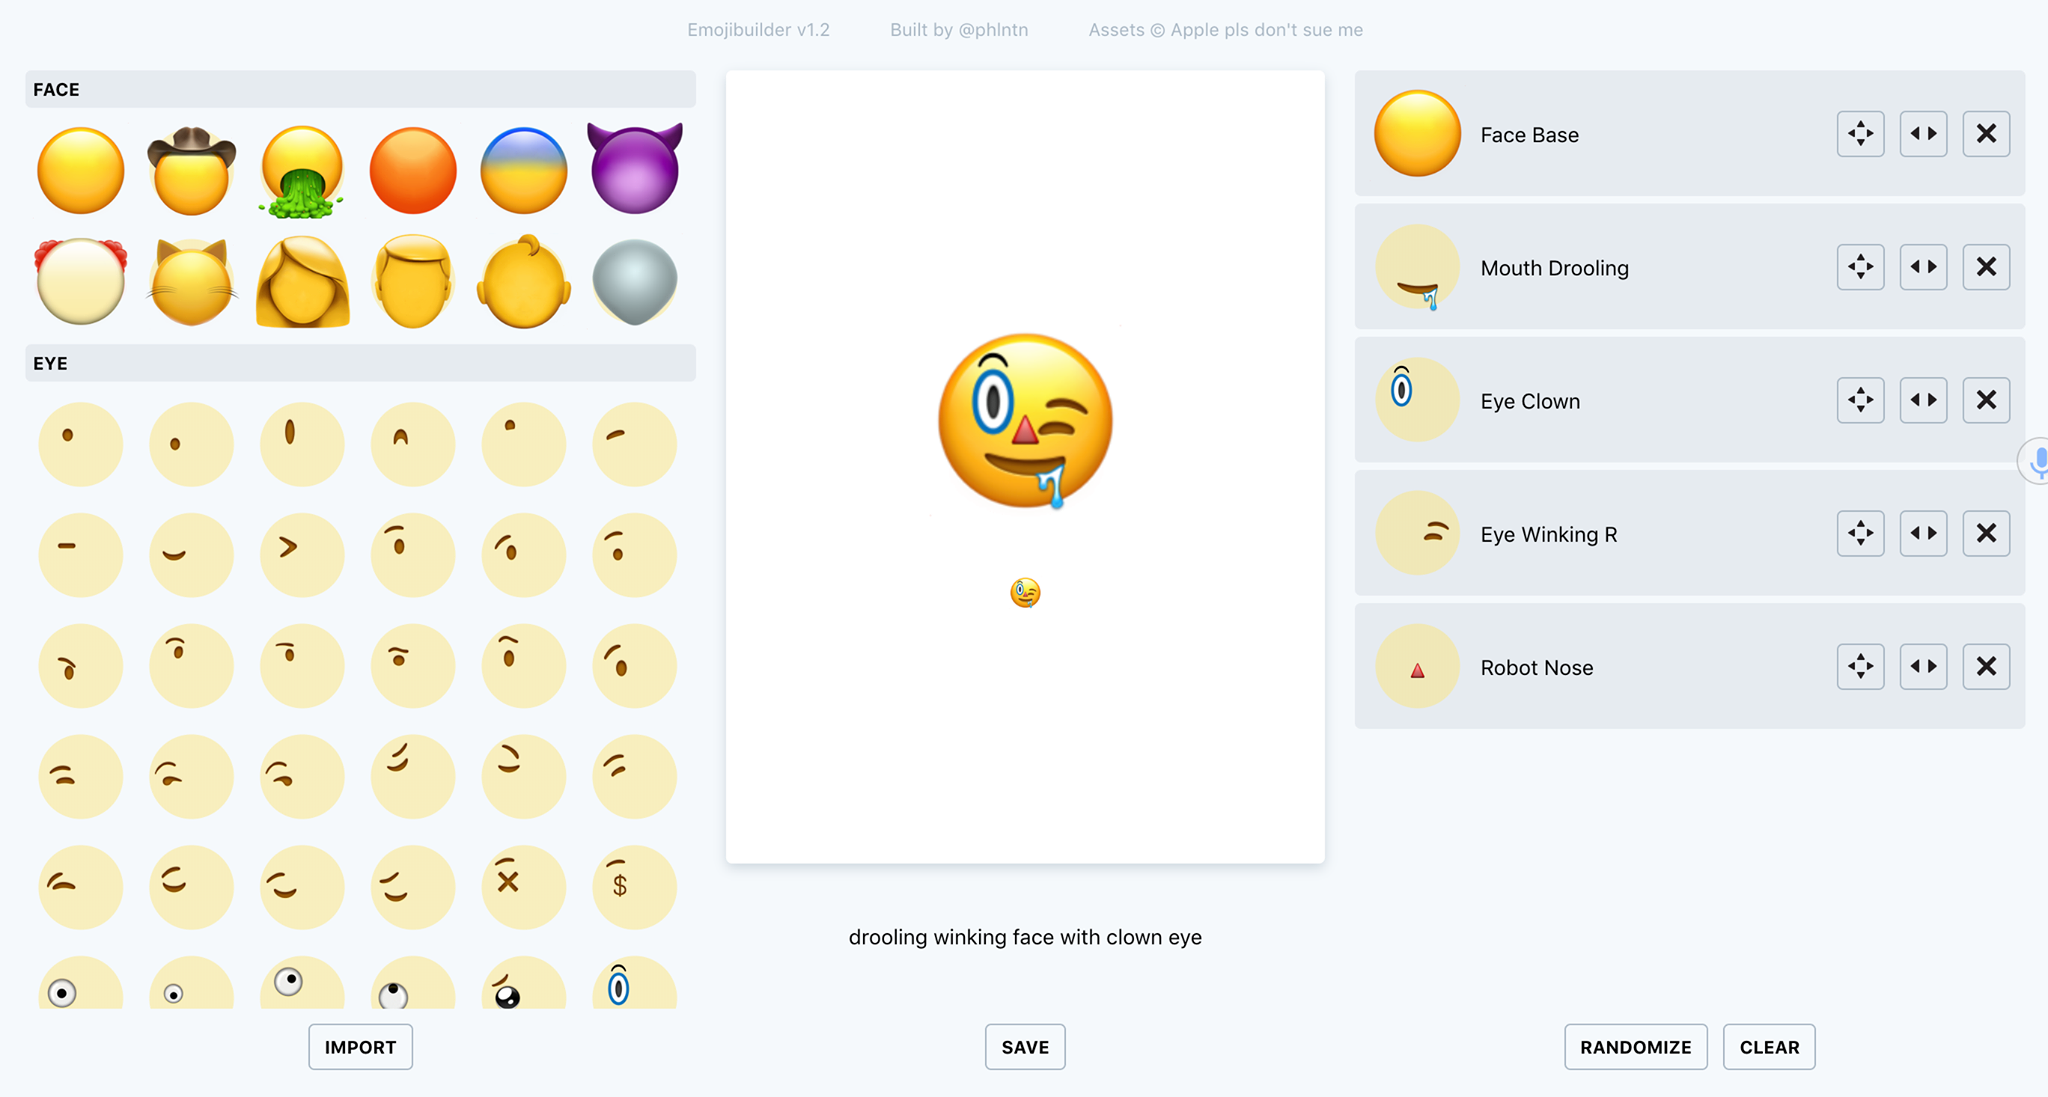Click the move icon for Robot Nose
The width and height of the screenshot is (2048, 1097).
1860,666
